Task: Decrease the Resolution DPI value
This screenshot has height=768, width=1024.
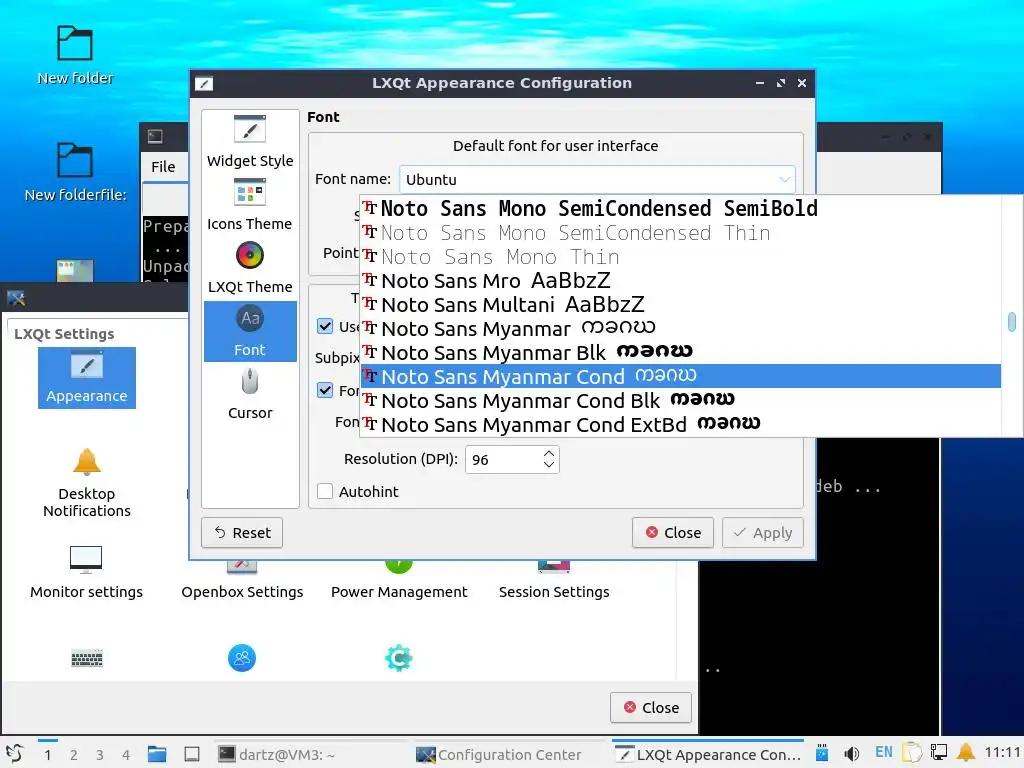Action: 549,465
